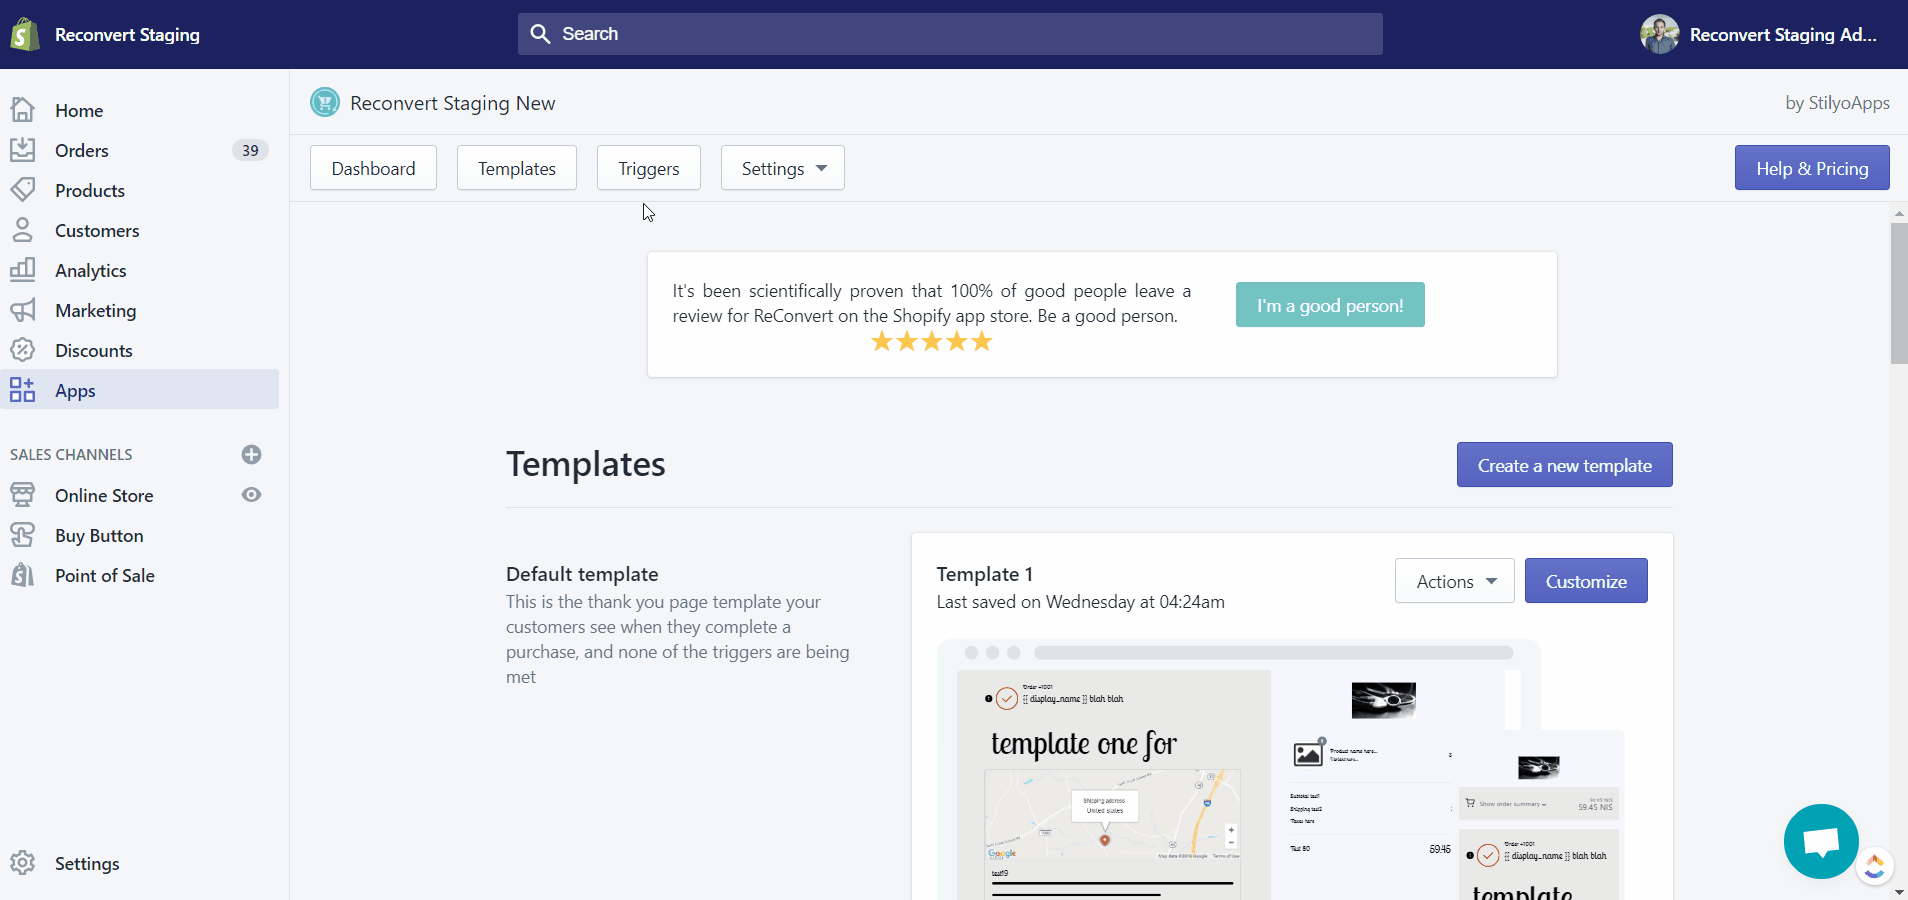Click the Settings gear icon in sidebar
Viewport: 1908px width, 900px height.
coord(22,863)
